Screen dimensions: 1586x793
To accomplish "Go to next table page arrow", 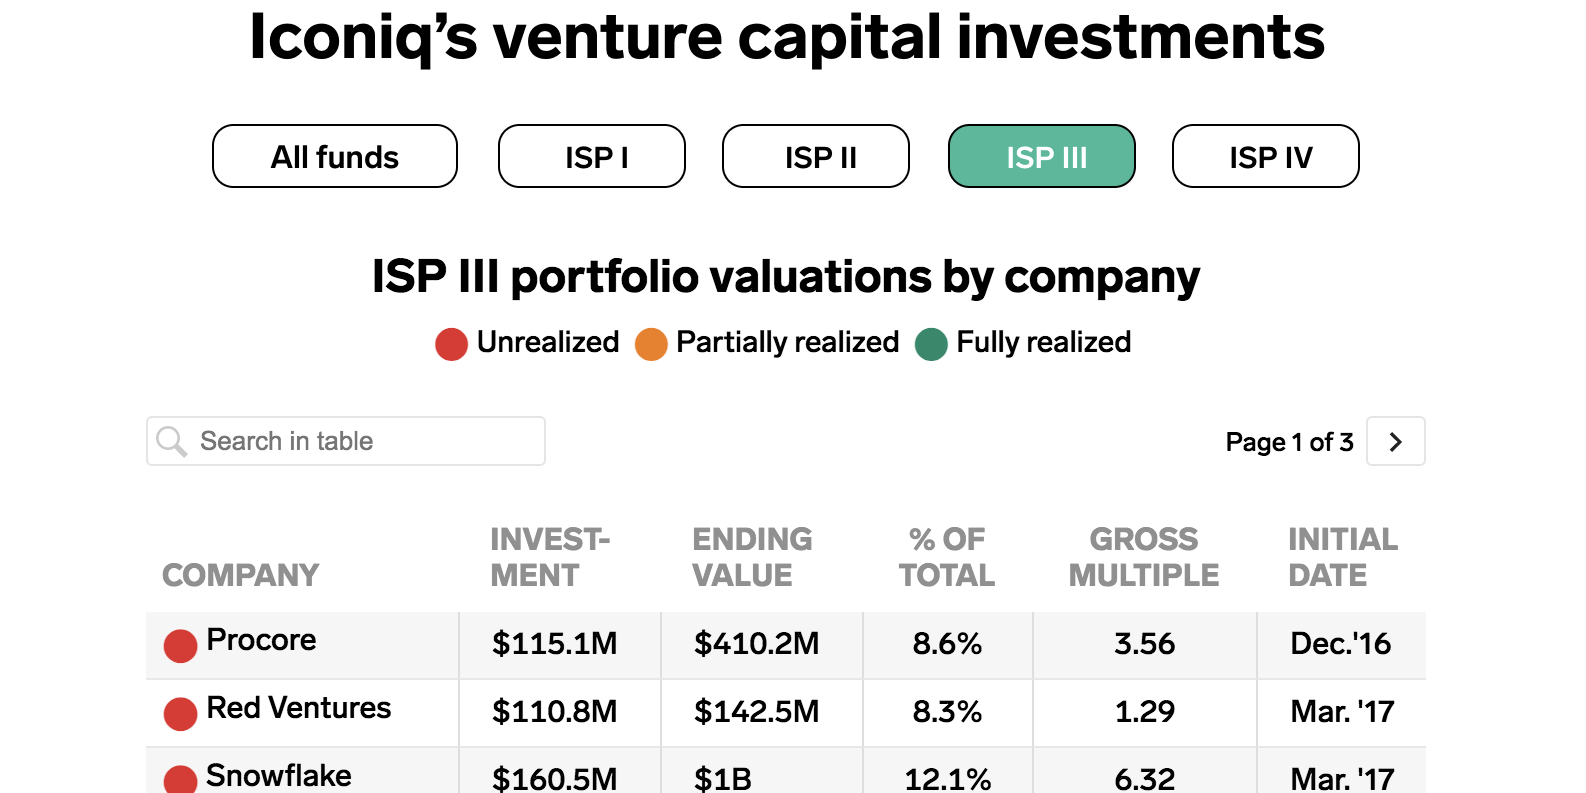I will coord(1396,441).
